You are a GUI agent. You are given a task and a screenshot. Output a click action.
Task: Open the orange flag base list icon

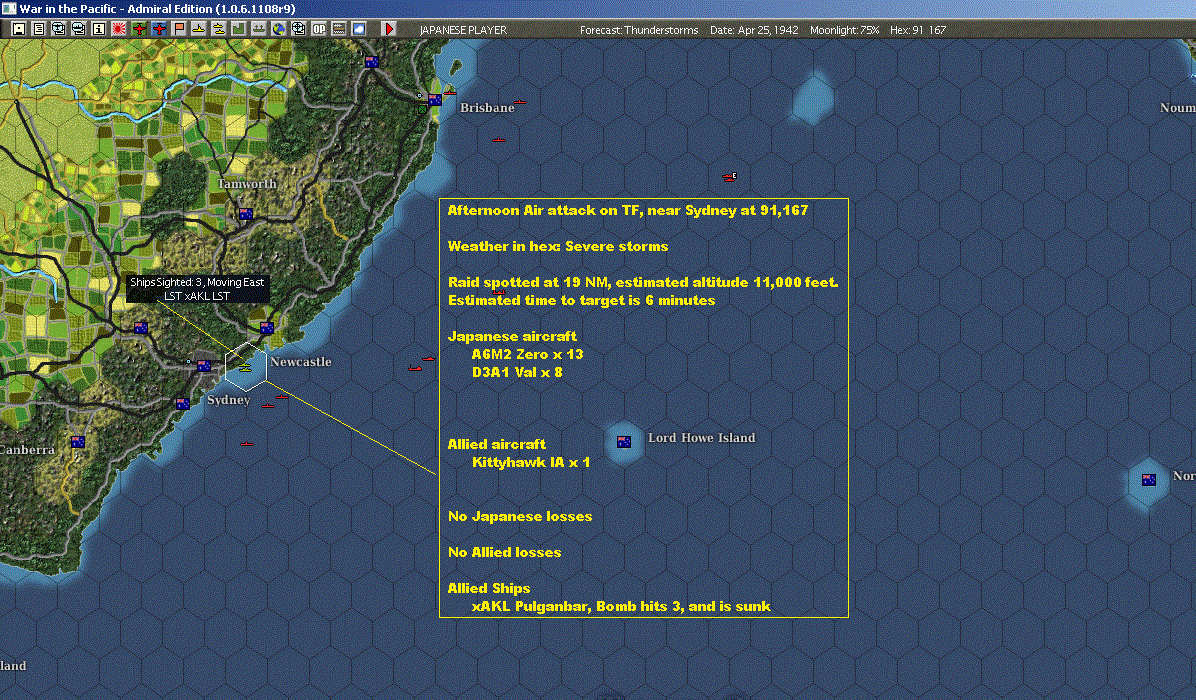tap(178, 29)
